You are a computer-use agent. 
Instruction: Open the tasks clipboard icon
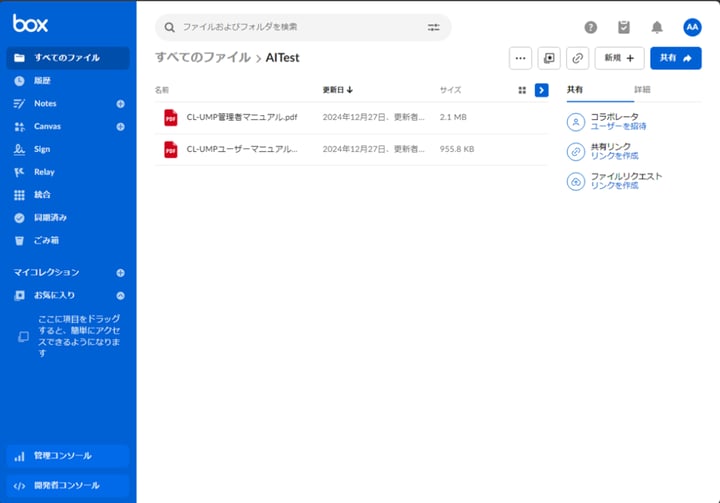pos(624,27)
